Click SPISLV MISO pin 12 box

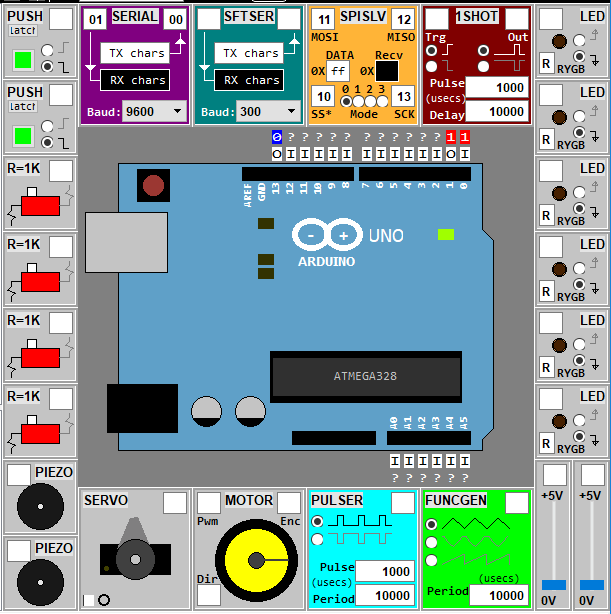tap(403, 19)
